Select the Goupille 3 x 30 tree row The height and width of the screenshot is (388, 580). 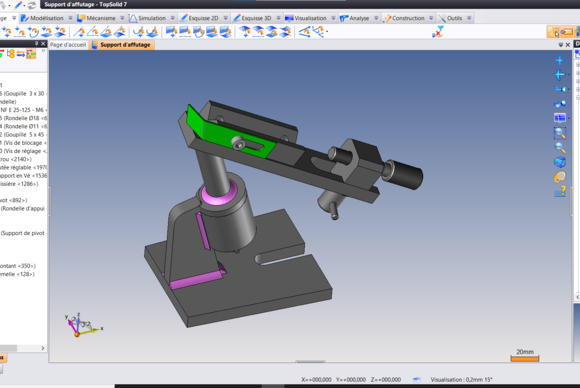24,94
